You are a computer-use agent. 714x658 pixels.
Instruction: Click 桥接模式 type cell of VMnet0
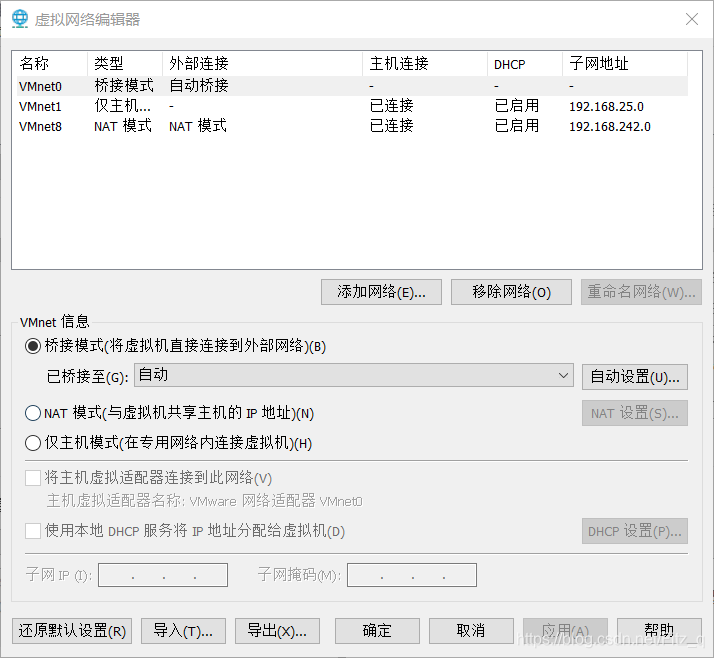point(124,86)
